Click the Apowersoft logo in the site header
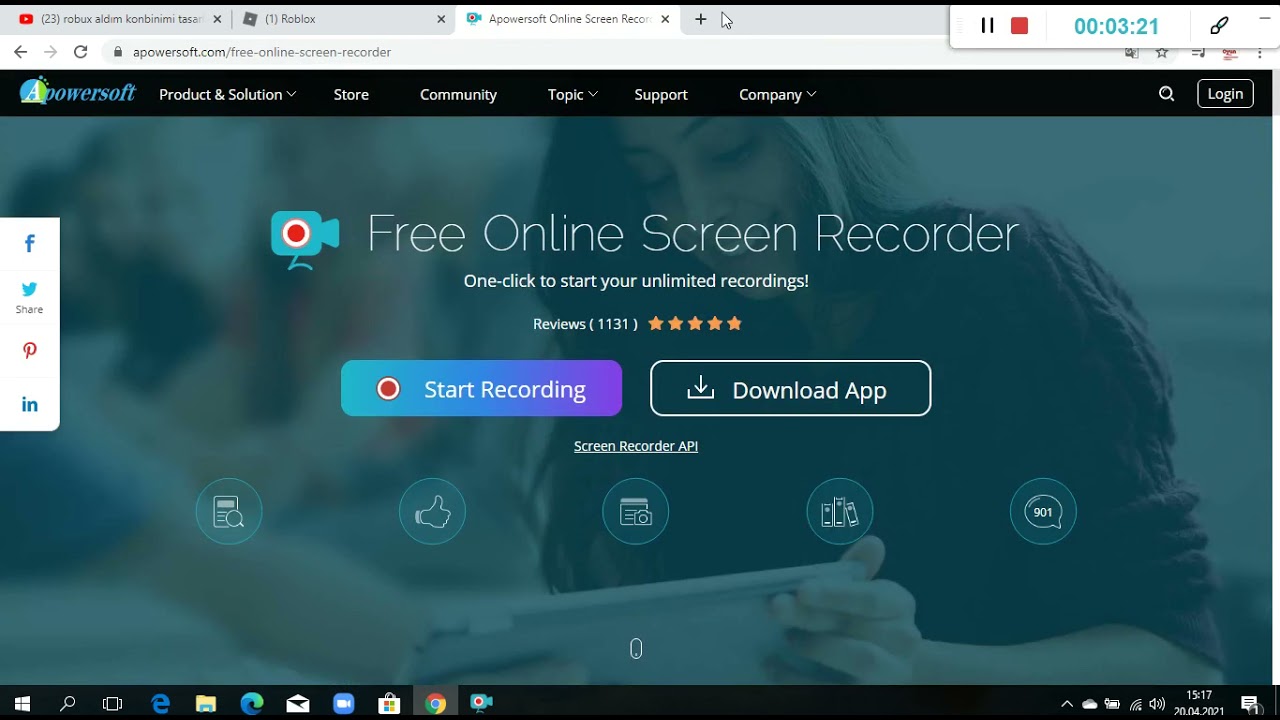 click(78, 92)
